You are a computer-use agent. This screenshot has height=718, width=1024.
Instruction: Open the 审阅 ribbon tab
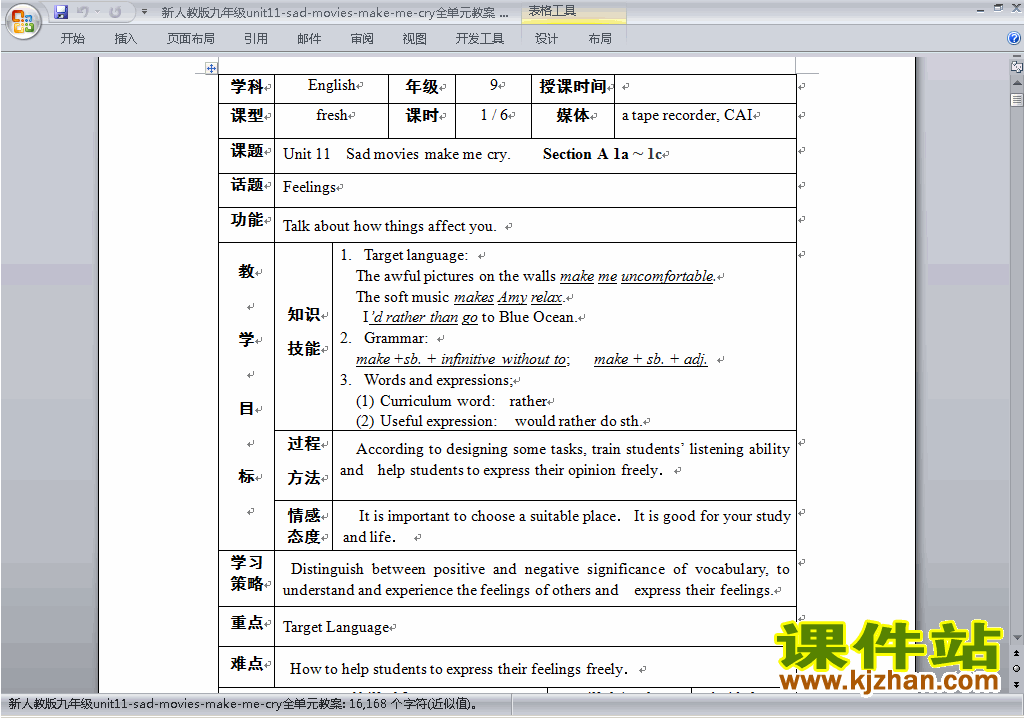(x=362, y=39)
